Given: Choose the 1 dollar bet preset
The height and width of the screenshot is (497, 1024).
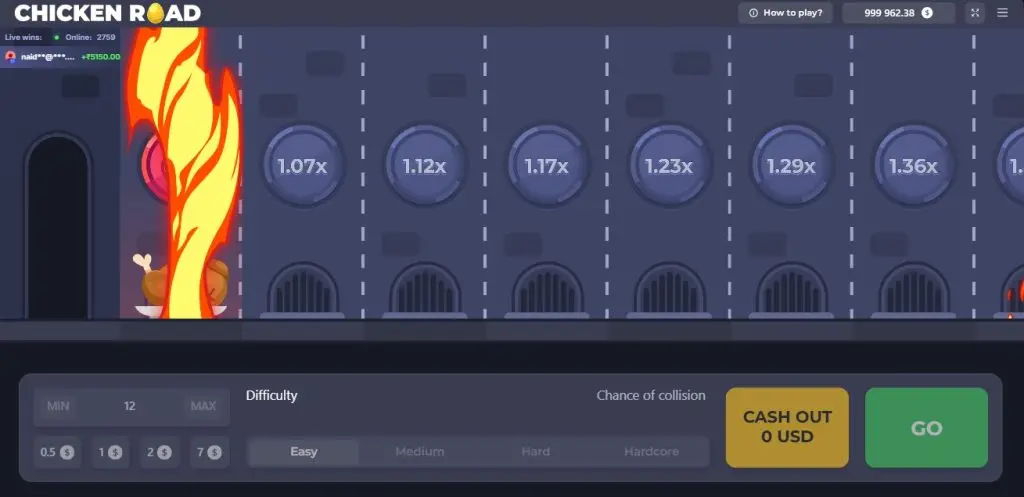Looking at the screenshot, I should click(x=110, y=452).
